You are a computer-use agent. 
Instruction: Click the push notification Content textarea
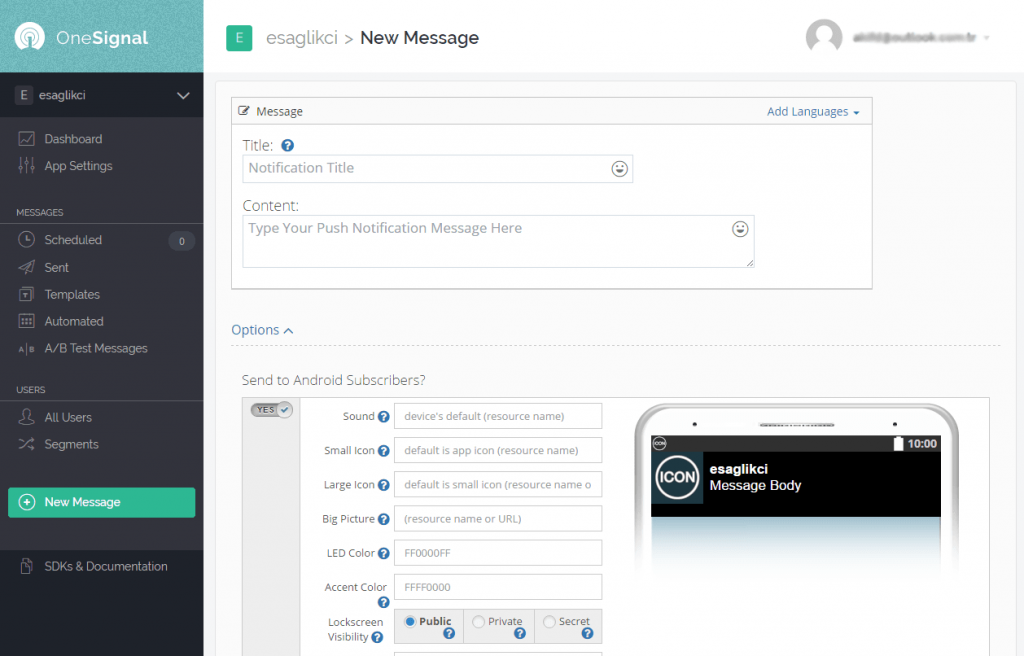[498, 241]
